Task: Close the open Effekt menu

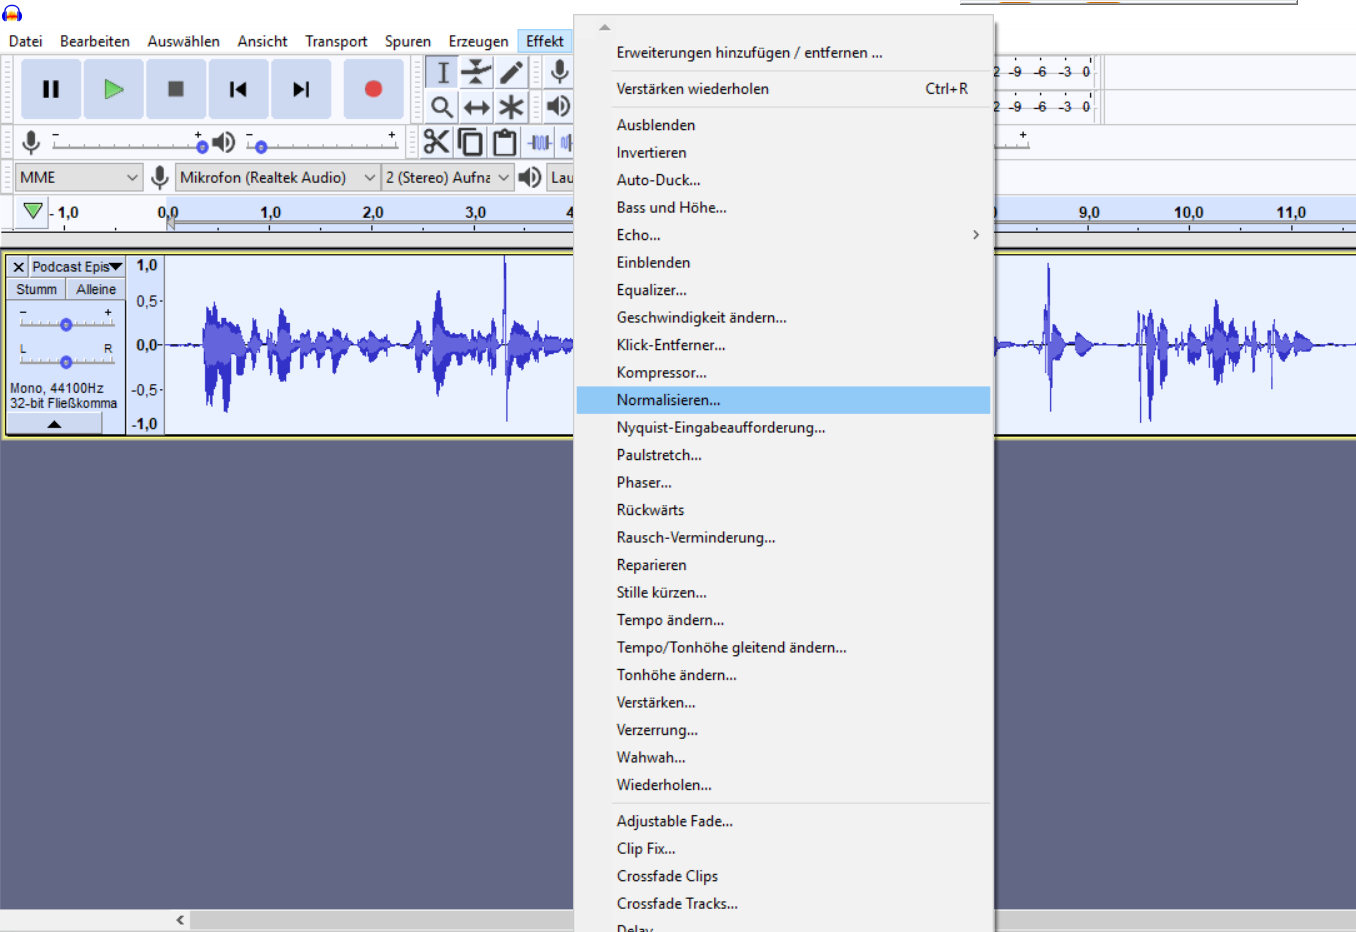Action: coord(545,41)
